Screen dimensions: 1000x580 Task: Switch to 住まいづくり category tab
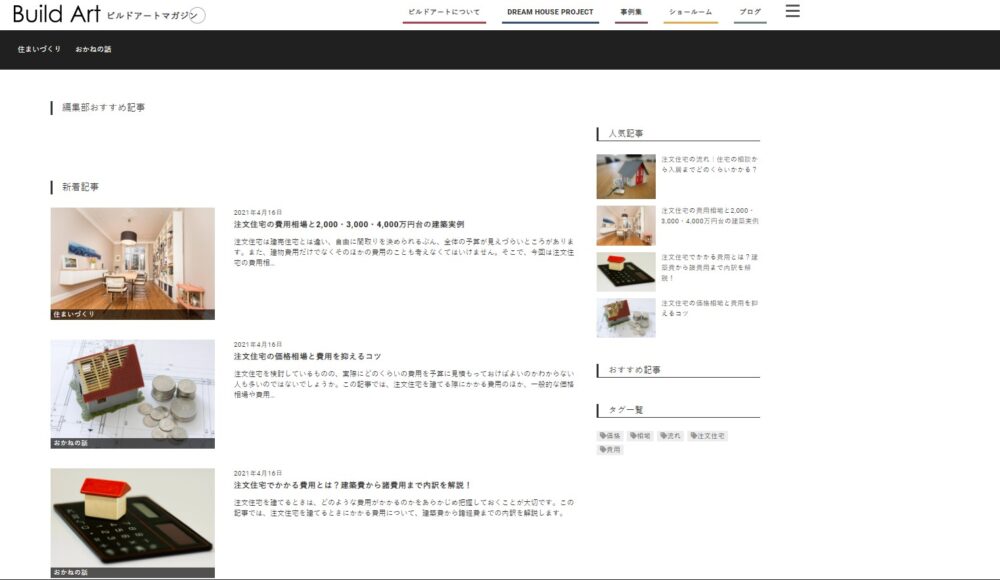(39, 49)
